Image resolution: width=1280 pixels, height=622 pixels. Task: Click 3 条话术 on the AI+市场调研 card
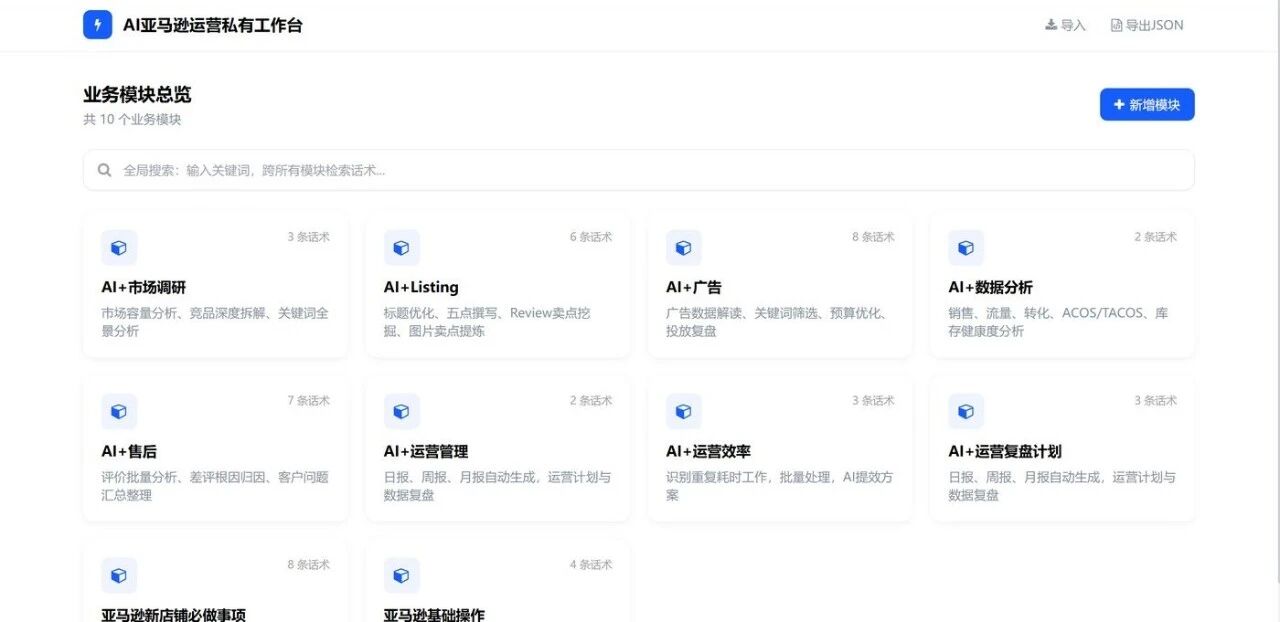[x=309, y=237]
